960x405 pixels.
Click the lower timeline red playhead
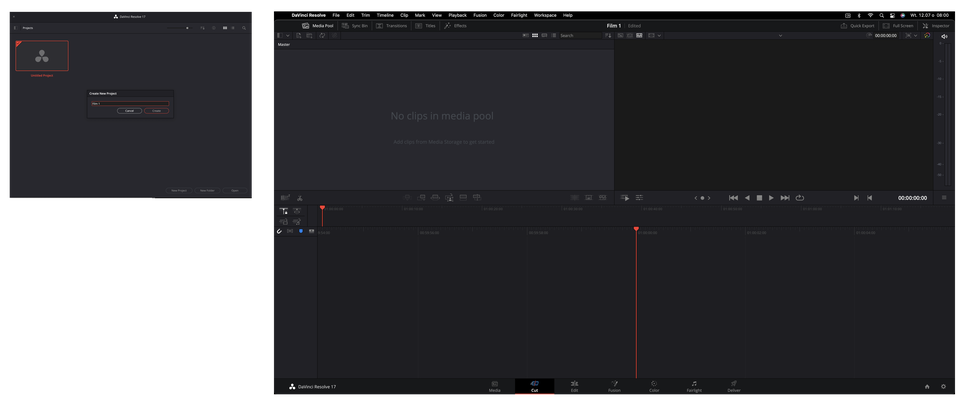[636, 229]
